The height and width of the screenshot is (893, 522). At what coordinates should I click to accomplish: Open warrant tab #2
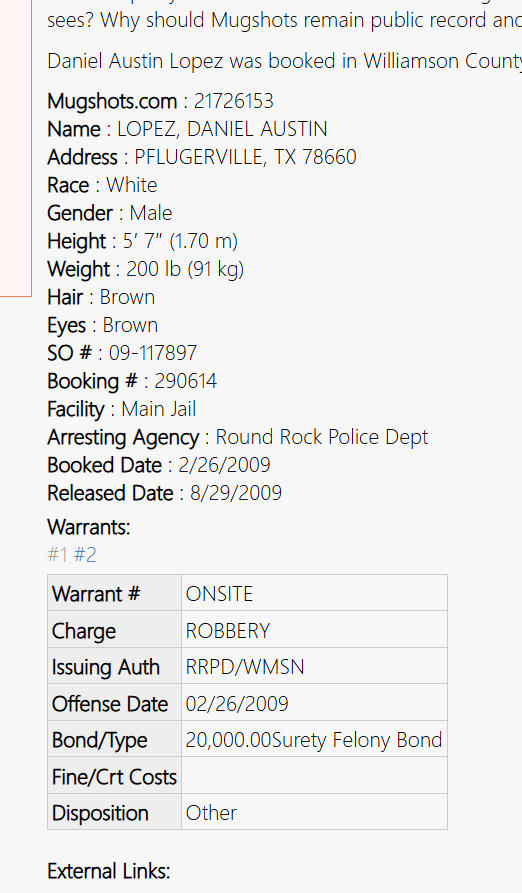click(x=85, y=554)
